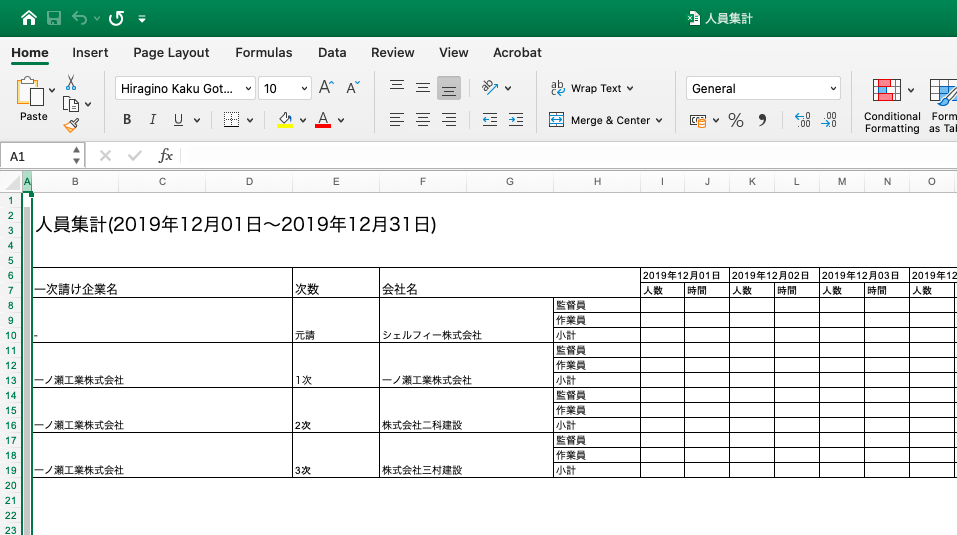Open Conditional Formatting
Viewport: 957px width, 535px height.
pyautogui.click(x=892, y=106)
